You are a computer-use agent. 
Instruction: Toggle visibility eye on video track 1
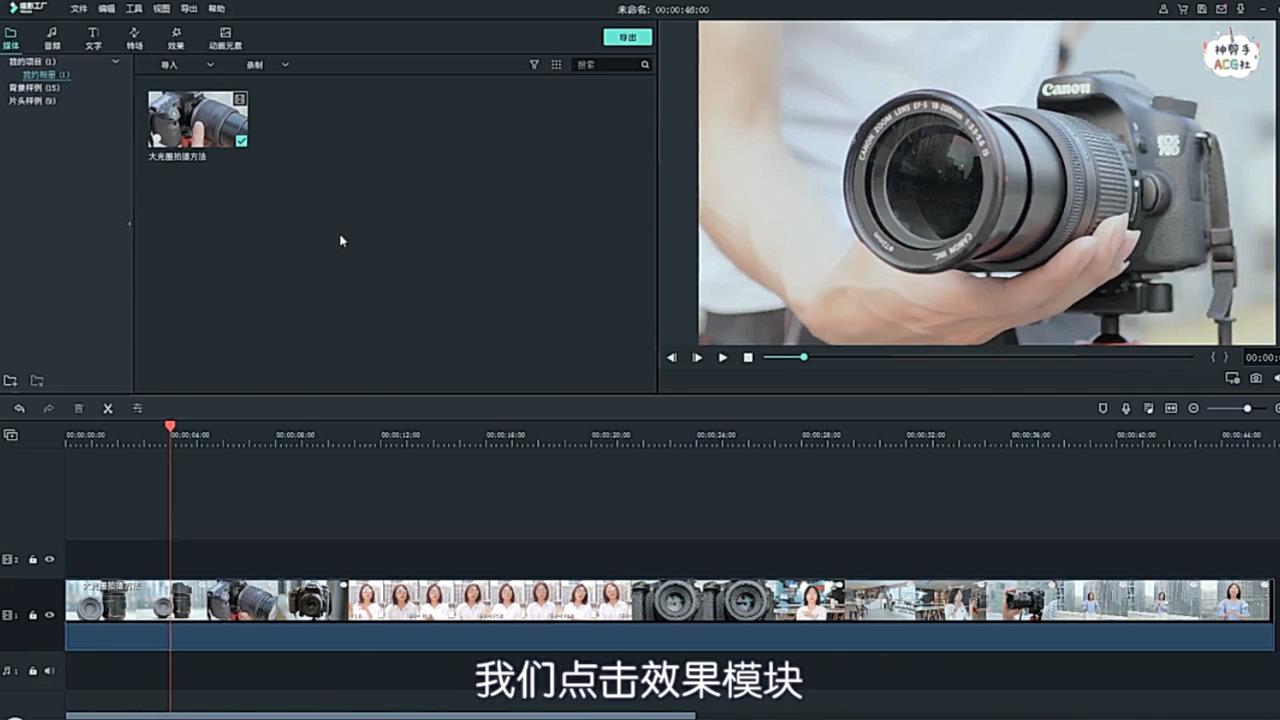(49, 616)
